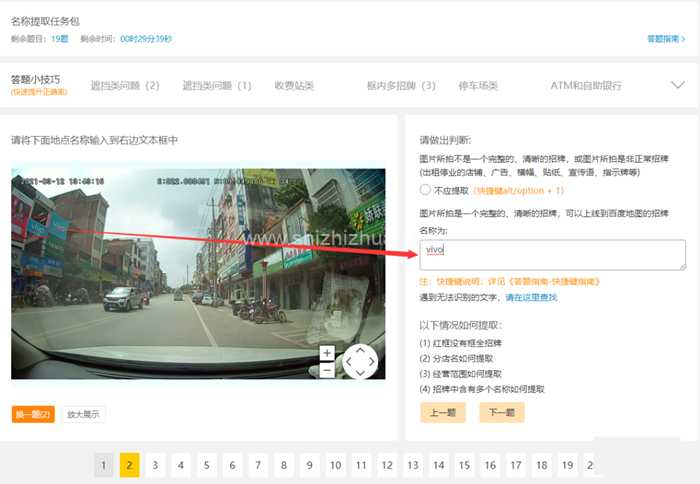Go to question 3 in pagination
The height and width of the screenshot is (484, 700).
coord(155,465)
